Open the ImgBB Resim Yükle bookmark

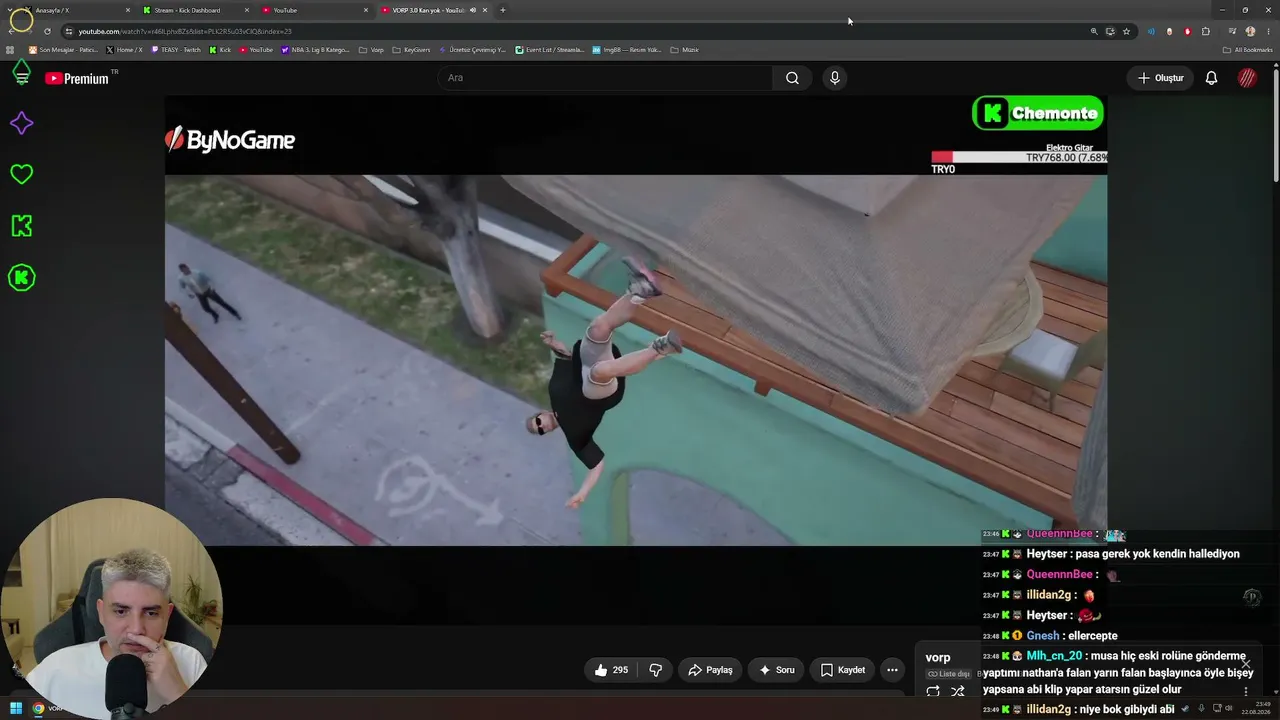point(627,50)
